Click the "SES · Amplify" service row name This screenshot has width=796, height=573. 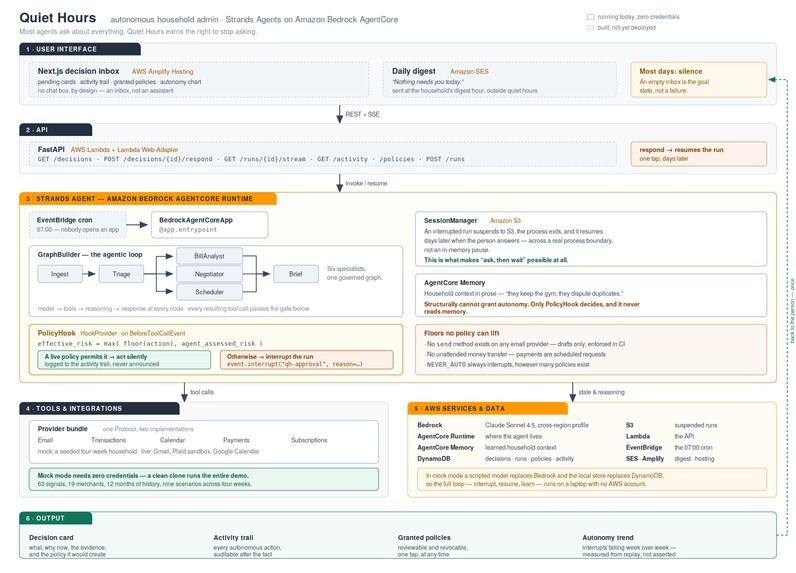coord(645,458)
